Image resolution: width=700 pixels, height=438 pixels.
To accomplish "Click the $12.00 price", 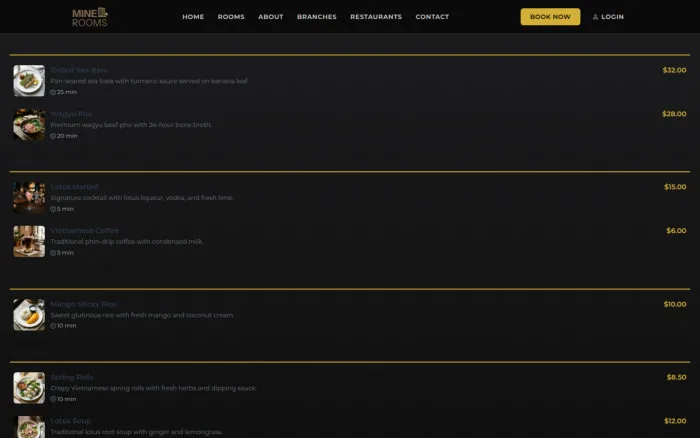I will 675,421.
